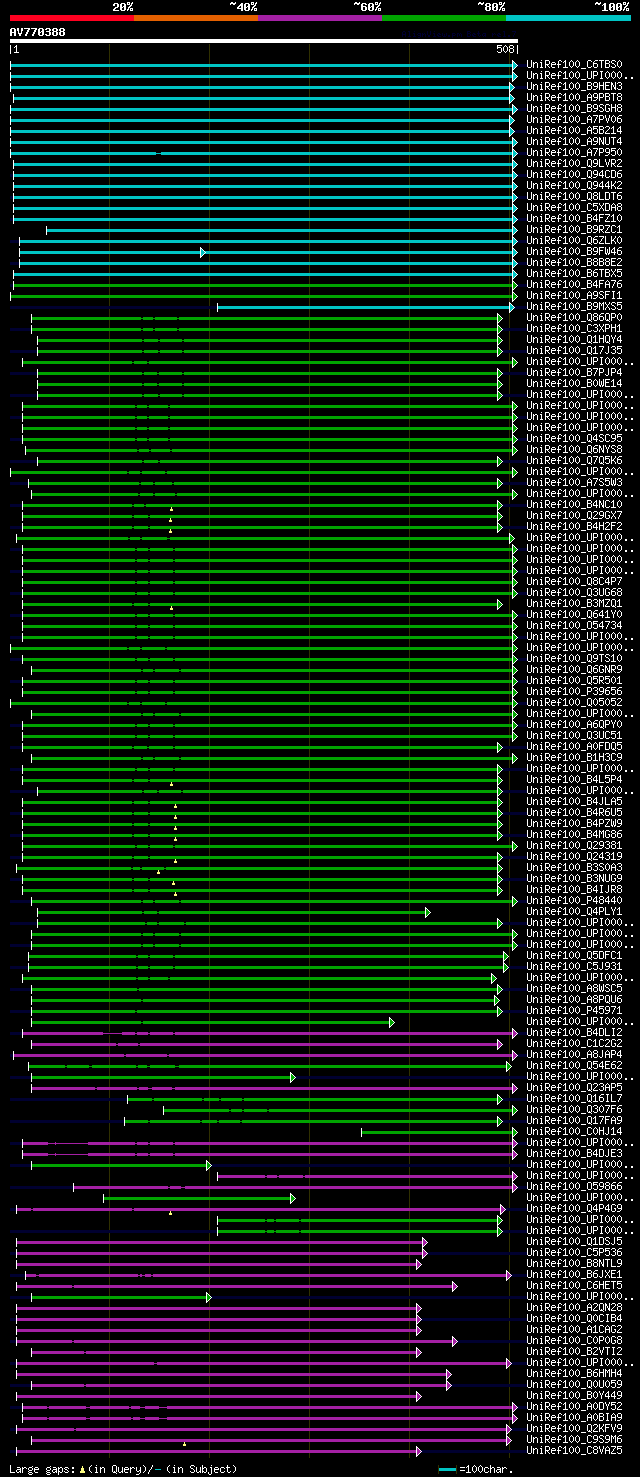Choose the UniRef100_Q17J35 entry
The width and height of the screenshot is (640, 1477).
(x=573, y=351)
